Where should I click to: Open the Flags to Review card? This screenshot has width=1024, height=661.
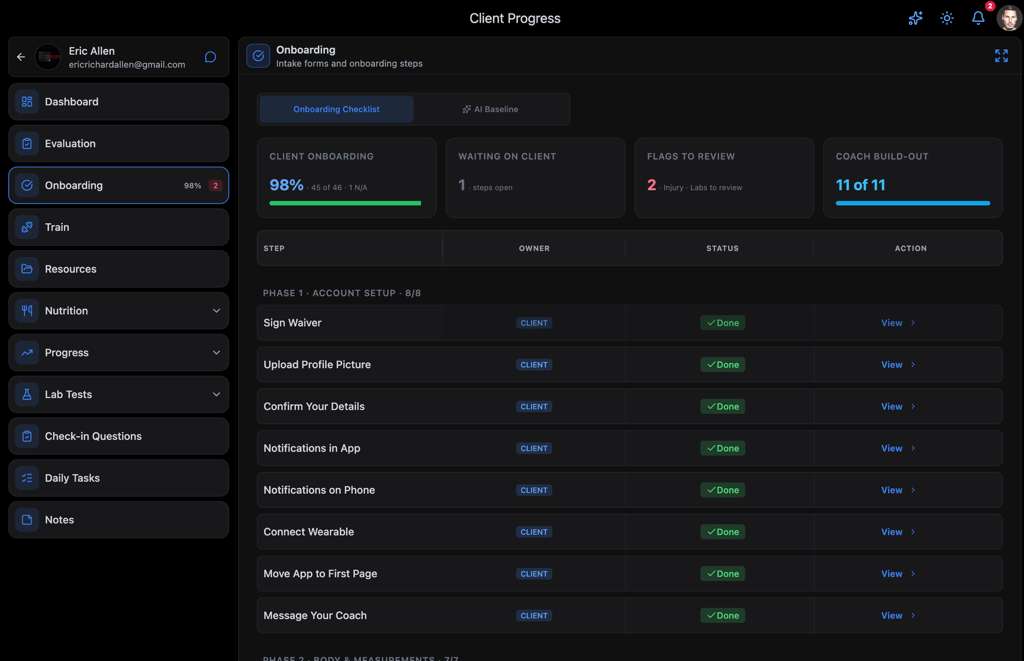click(x=724, y=178)
